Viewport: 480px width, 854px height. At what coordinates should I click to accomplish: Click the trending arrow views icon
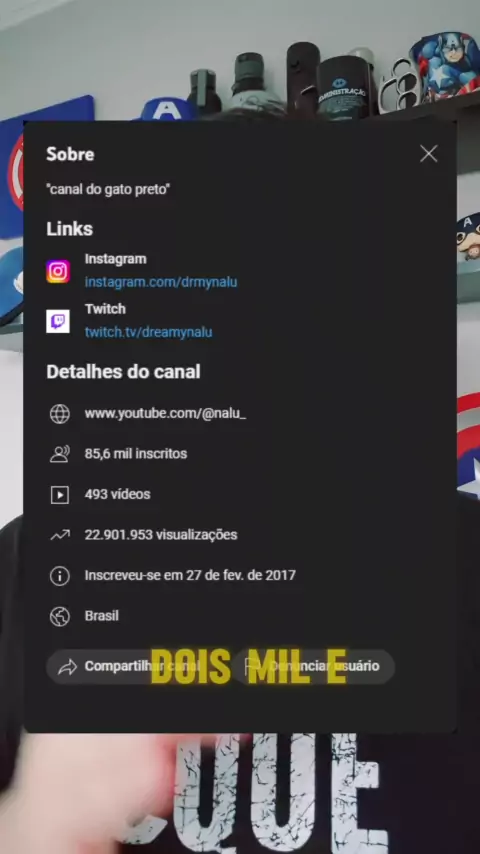coord(59,535)
